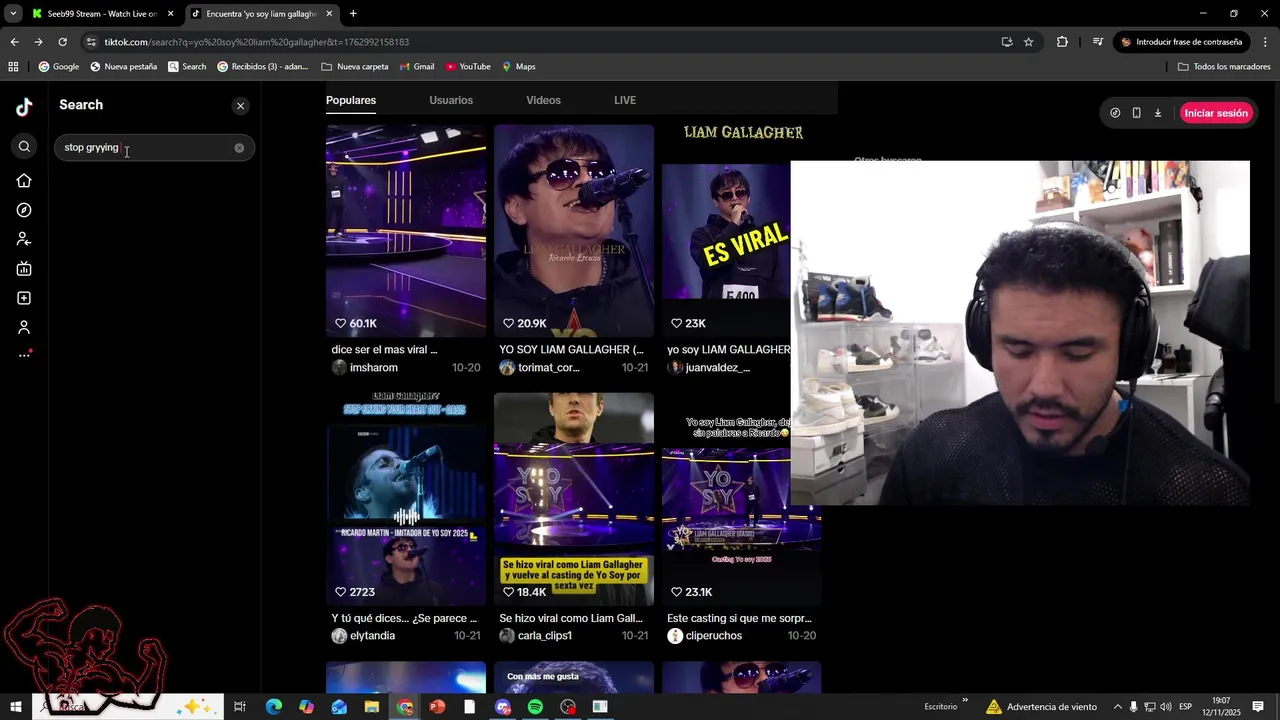The height and width of the screenshot is (720, 1280).
Task: Open user juanvaldez_... profile
Action: pos(718,368)
